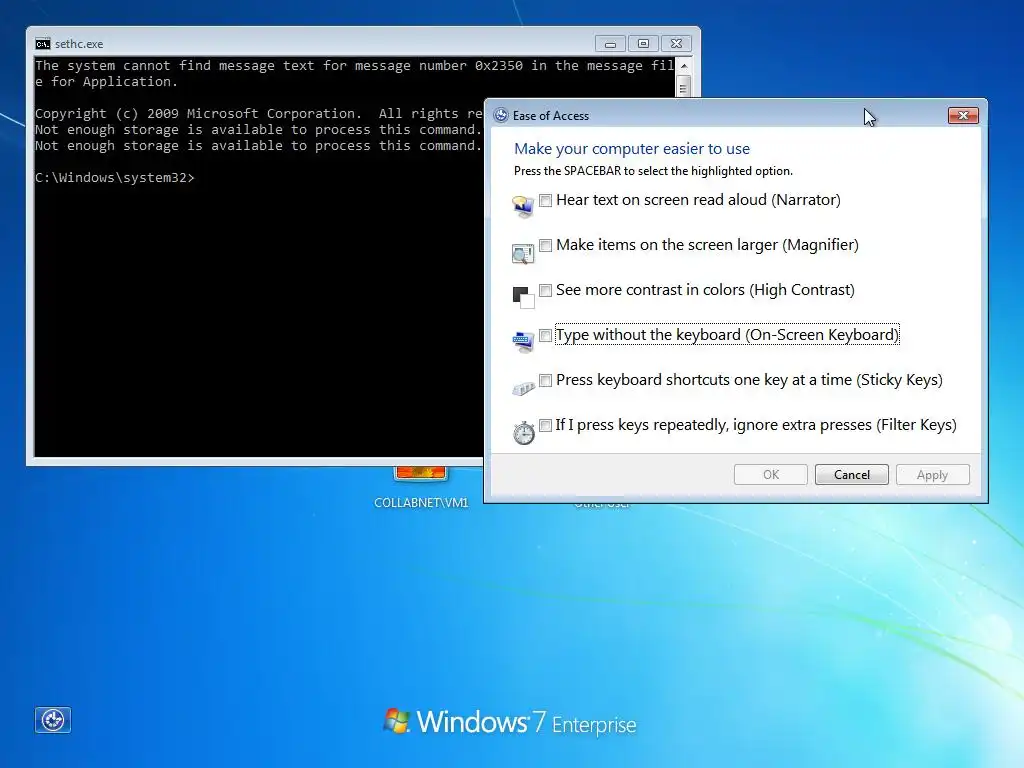Click the sethc.exe console title bar icon
This screenshot has width=1024, height=768.
click(x=42, y=44)
